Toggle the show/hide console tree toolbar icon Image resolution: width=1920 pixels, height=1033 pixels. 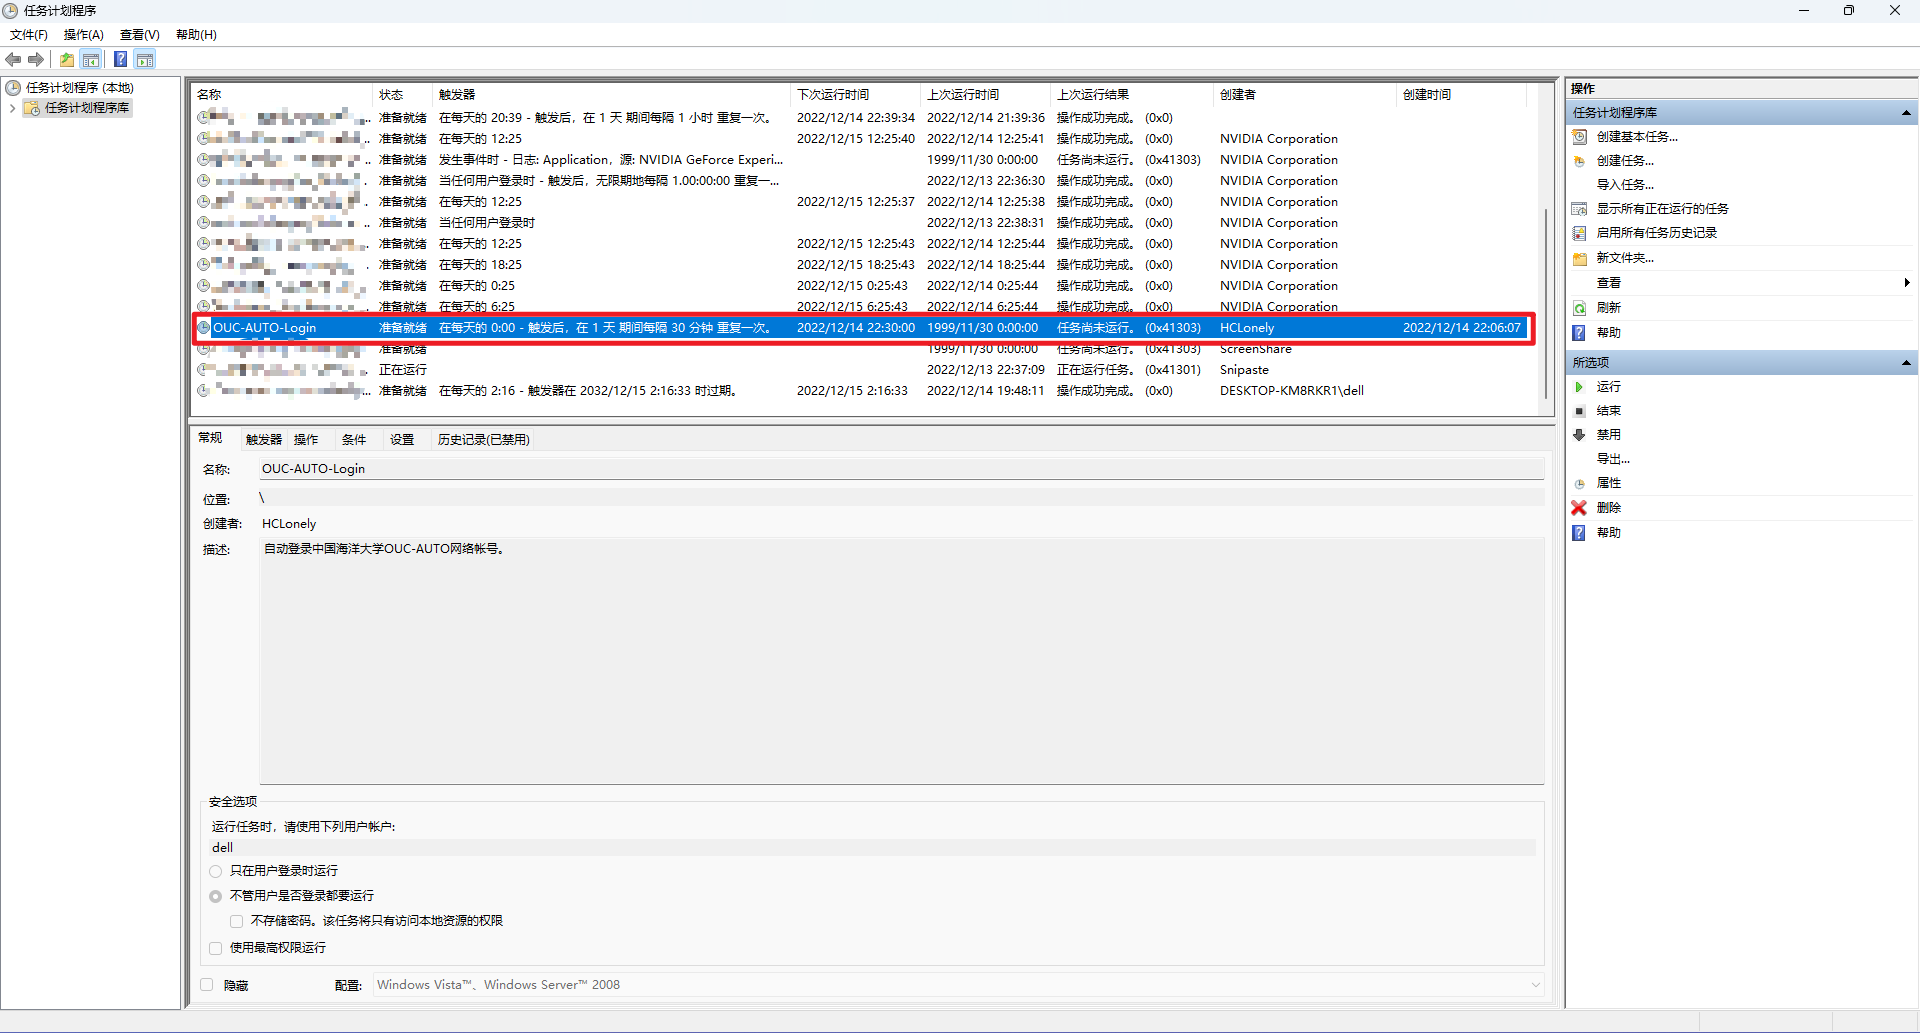pyautogui.click(x=91, y=60)
